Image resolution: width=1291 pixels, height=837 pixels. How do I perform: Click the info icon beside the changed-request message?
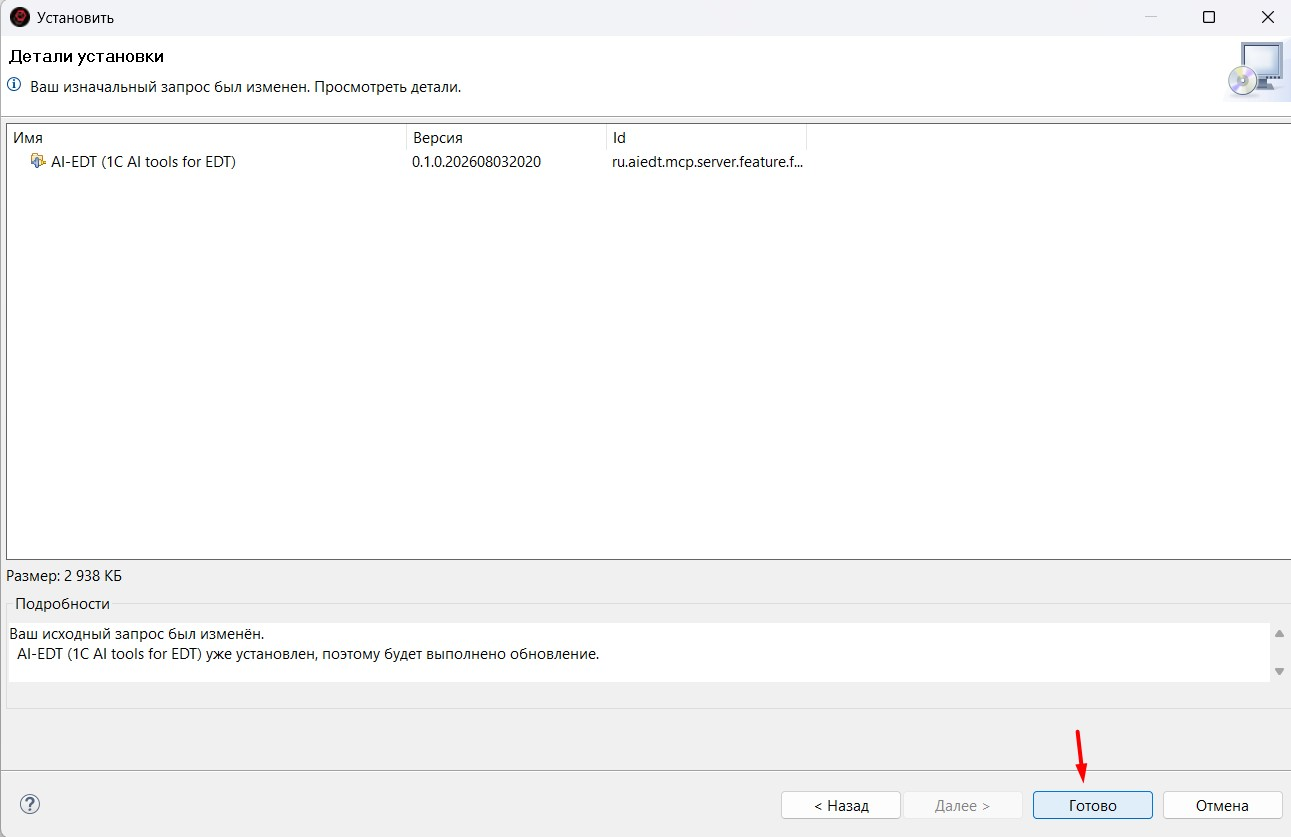coord(14,86)
